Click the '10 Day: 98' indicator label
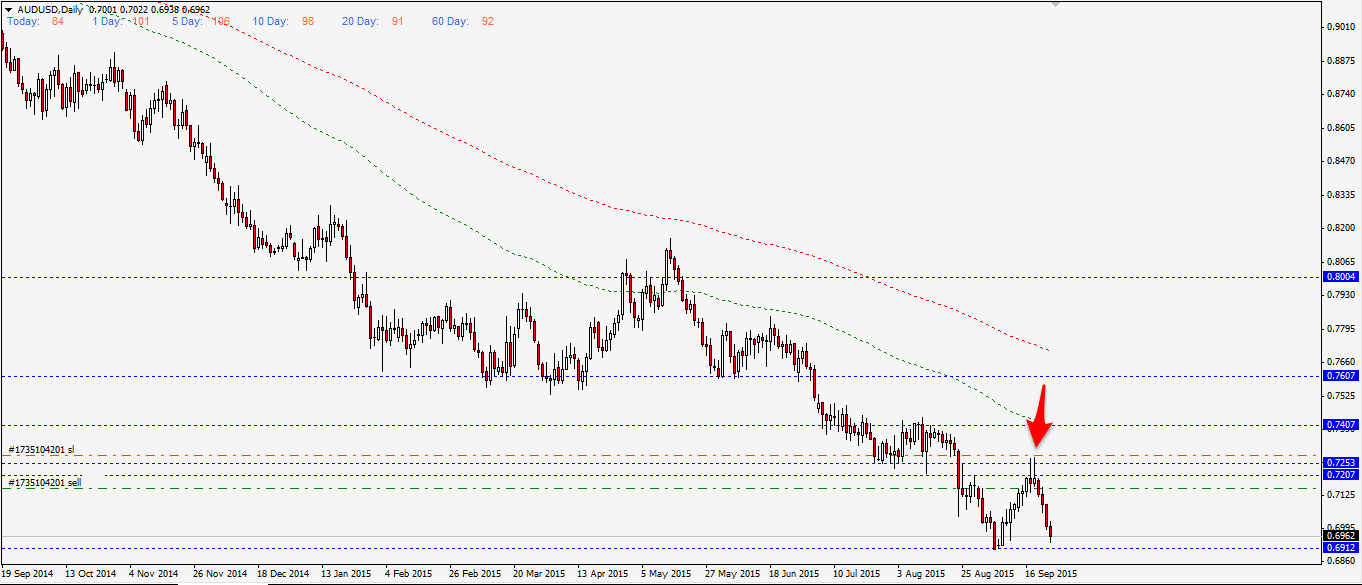This screenshot has width=1362, height=585. pyautogui.click(x=285, y=21)
